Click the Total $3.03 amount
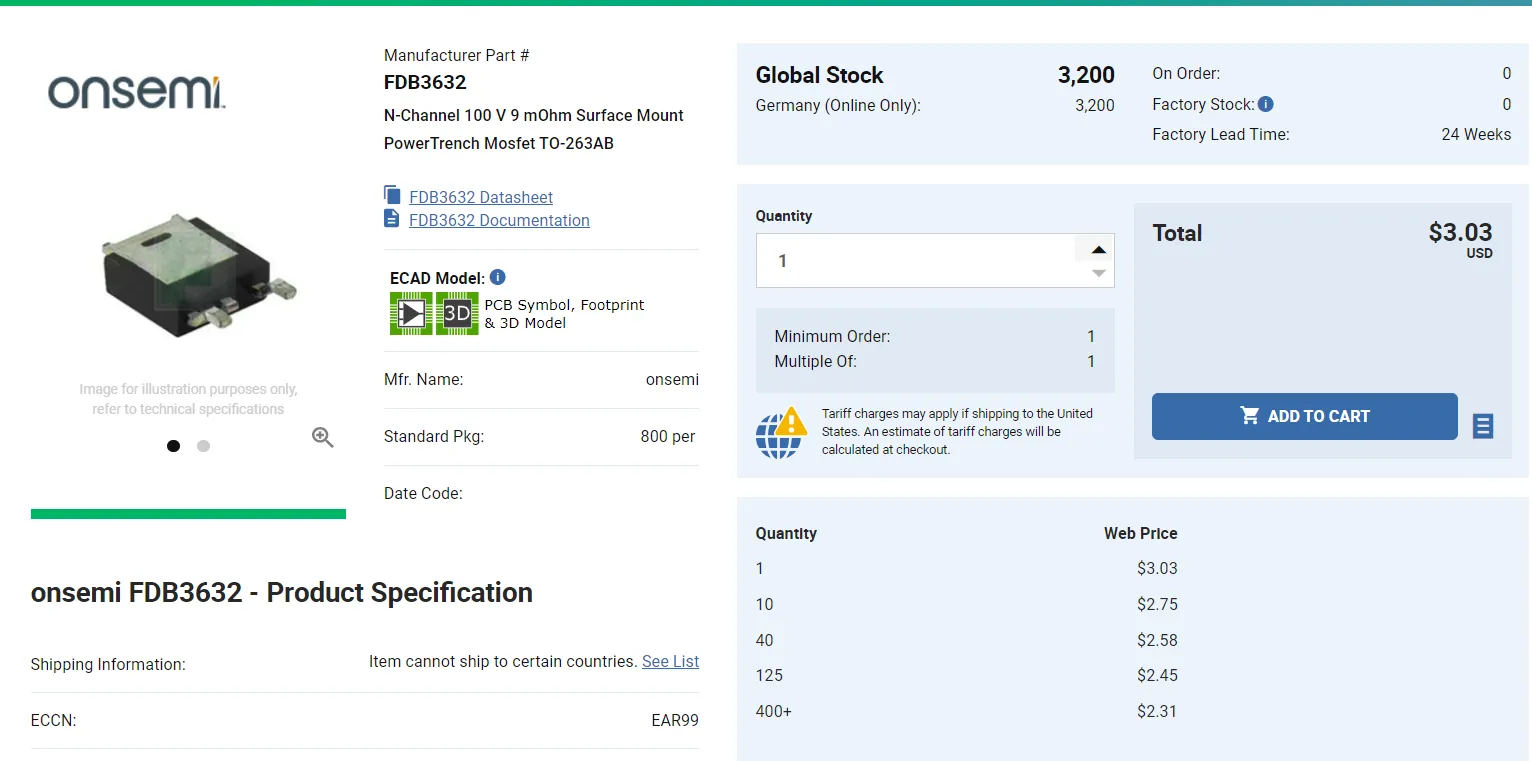Screen dimensions: 1532x761 coord(1460,233)
